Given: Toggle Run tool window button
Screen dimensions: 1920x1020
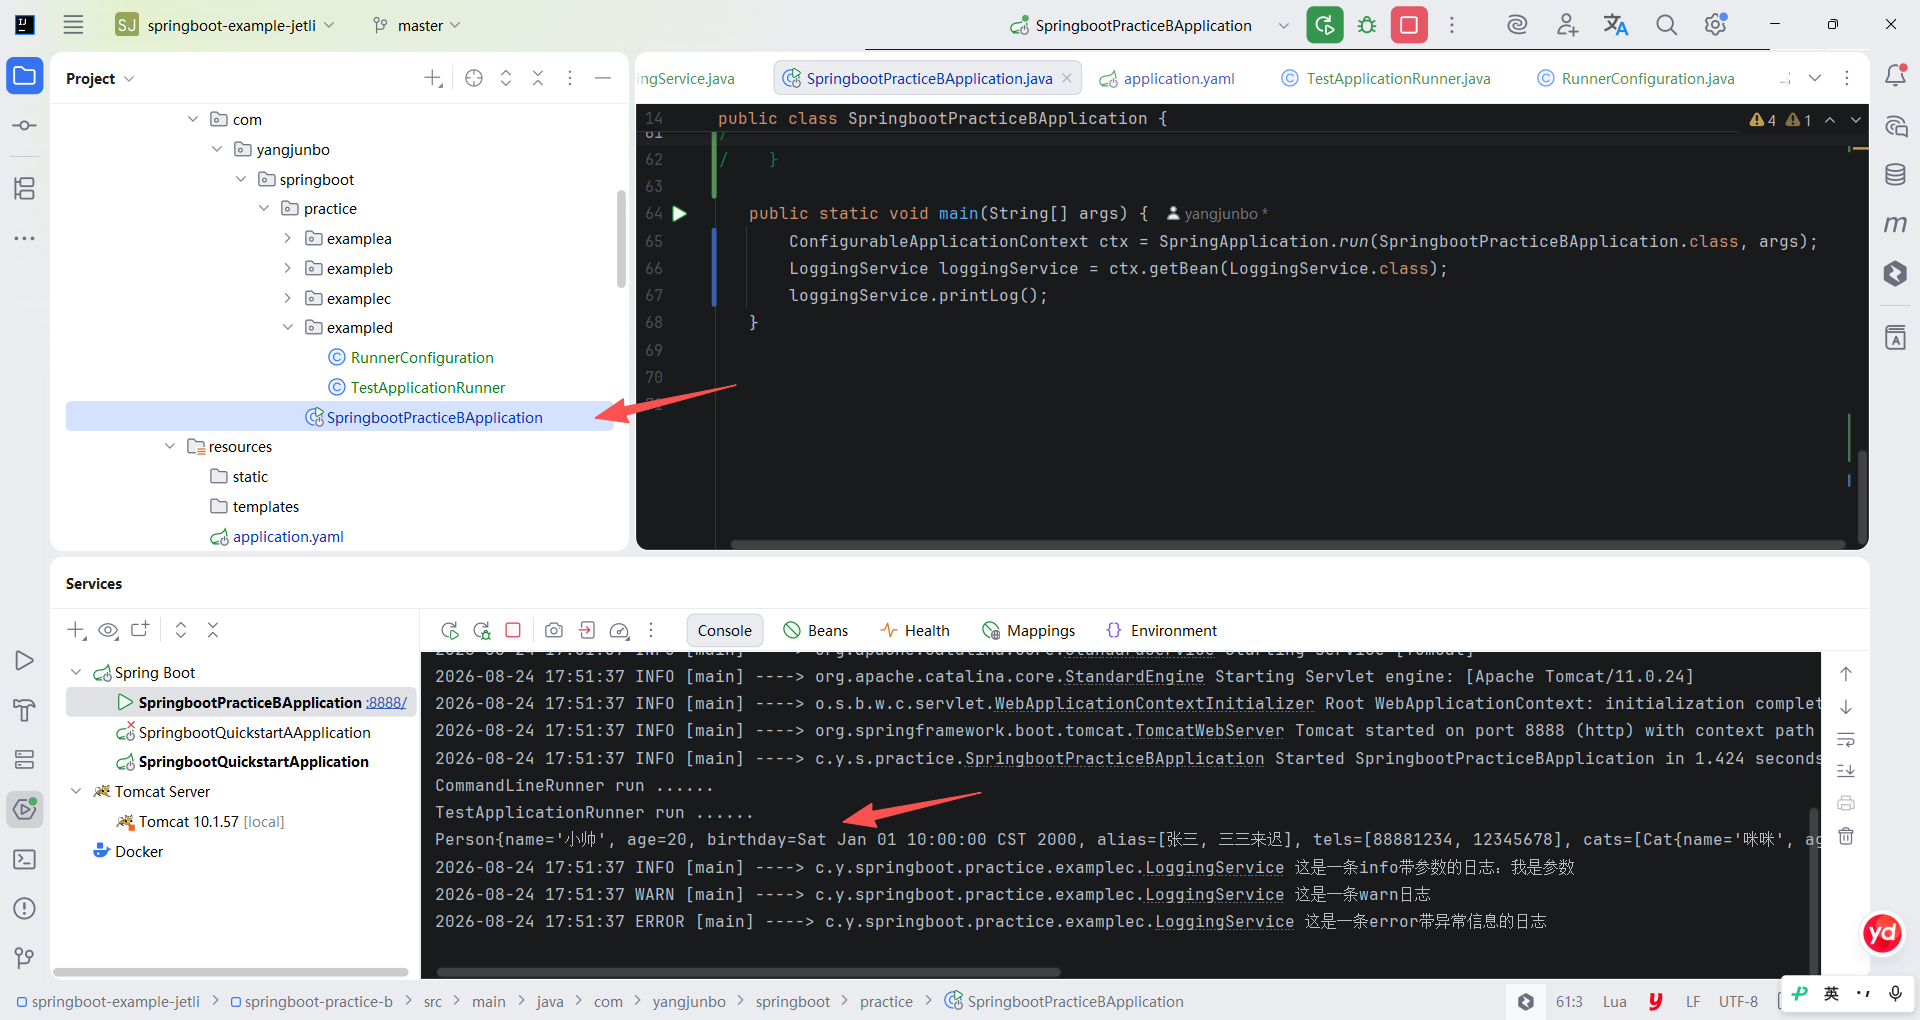Looking at the screenshot, I should tap(25, 661).
